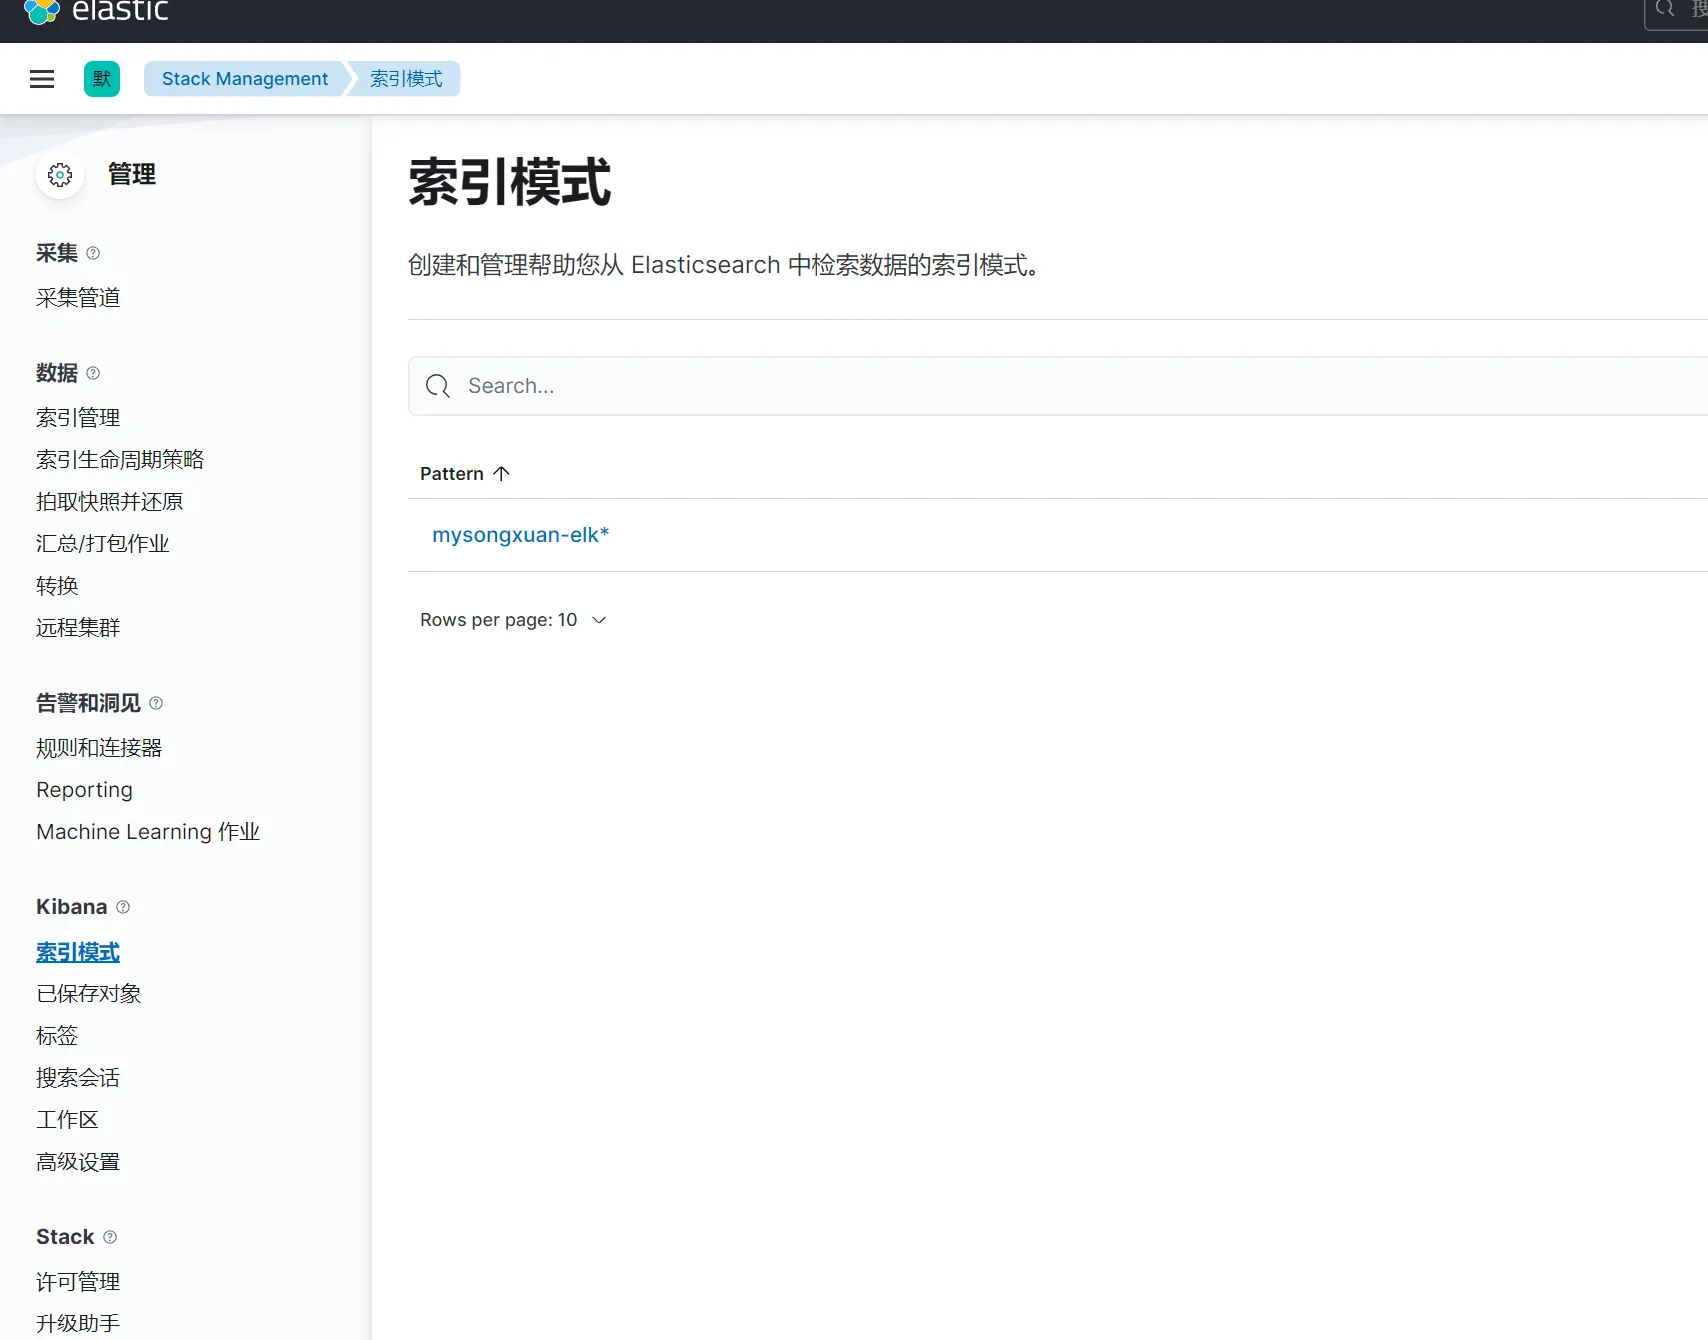Click help icon next to Kibana heading
The height and width of the screenshot is (1340, 1708).
point(123,907)
